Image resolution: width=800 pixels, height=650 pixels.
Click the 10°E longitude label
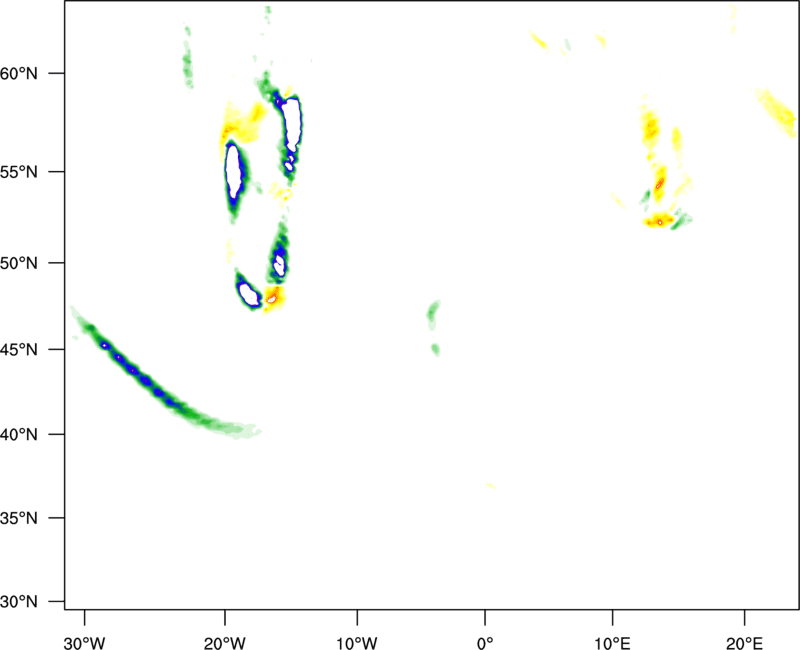tap(612, 643)
